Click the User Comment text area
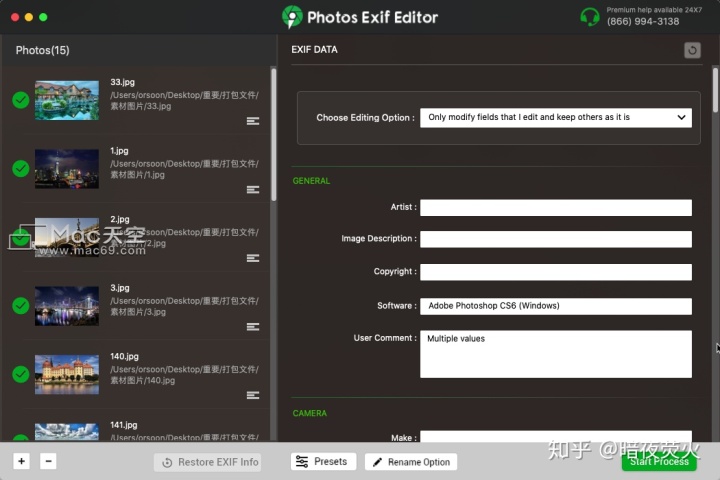Screen dimensions: 720x480 pyautogui.click(x=556, y=354)
